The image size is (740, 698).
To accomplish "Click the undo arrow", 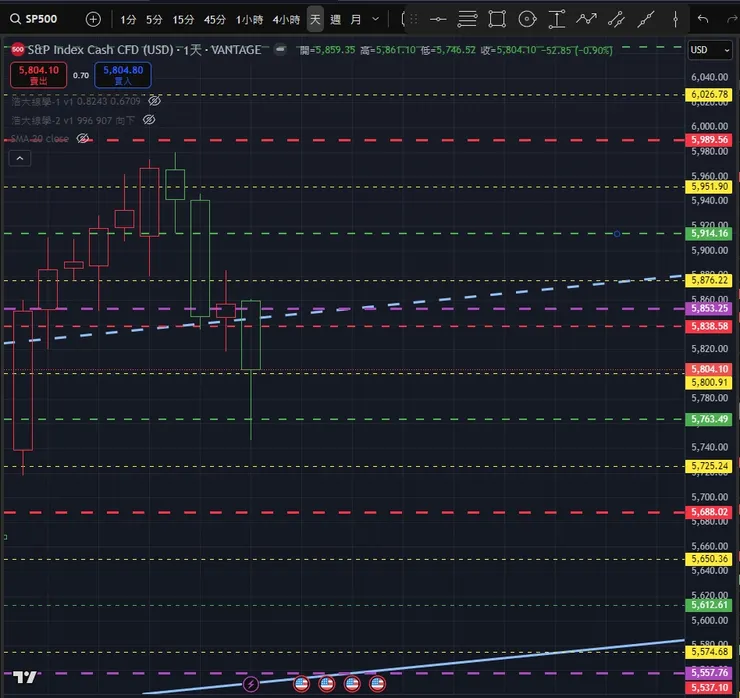I will 703,19.
